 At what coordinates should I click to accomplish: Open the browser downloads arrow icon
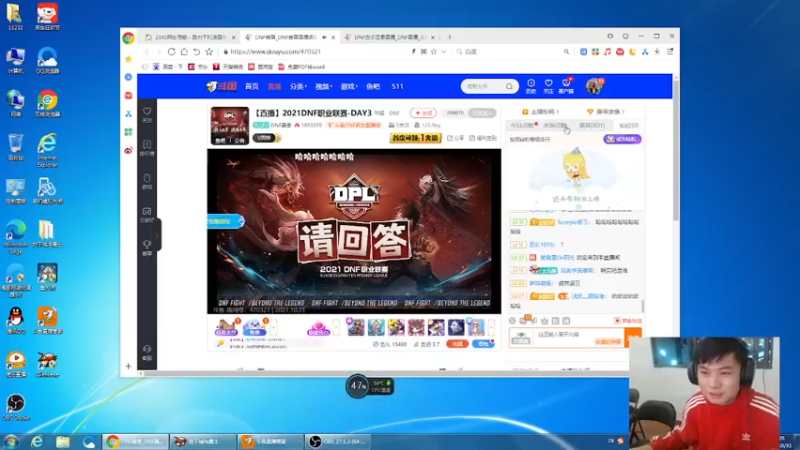tap(657, 52)
